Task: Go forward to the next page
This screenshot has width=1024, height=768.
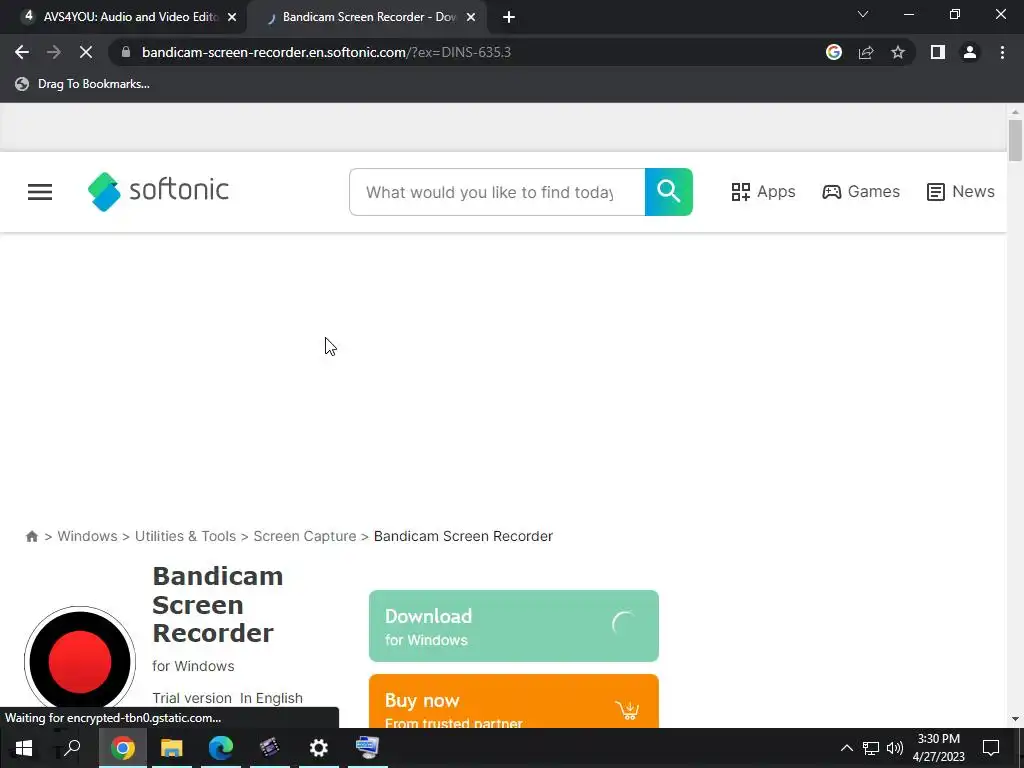Action: point(54,52)
